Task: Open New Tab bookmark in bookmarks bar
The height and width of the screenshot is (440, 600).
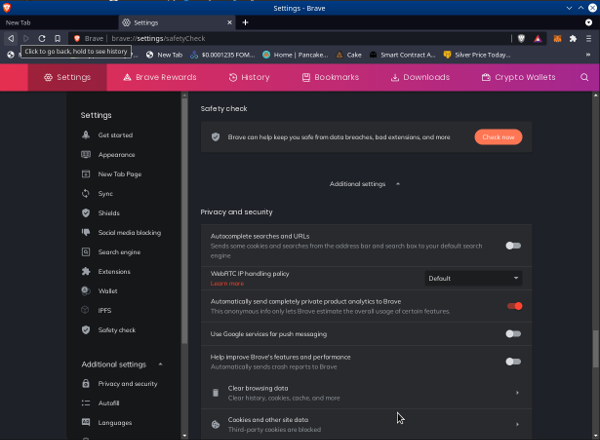Action: (x=164, y=55)
